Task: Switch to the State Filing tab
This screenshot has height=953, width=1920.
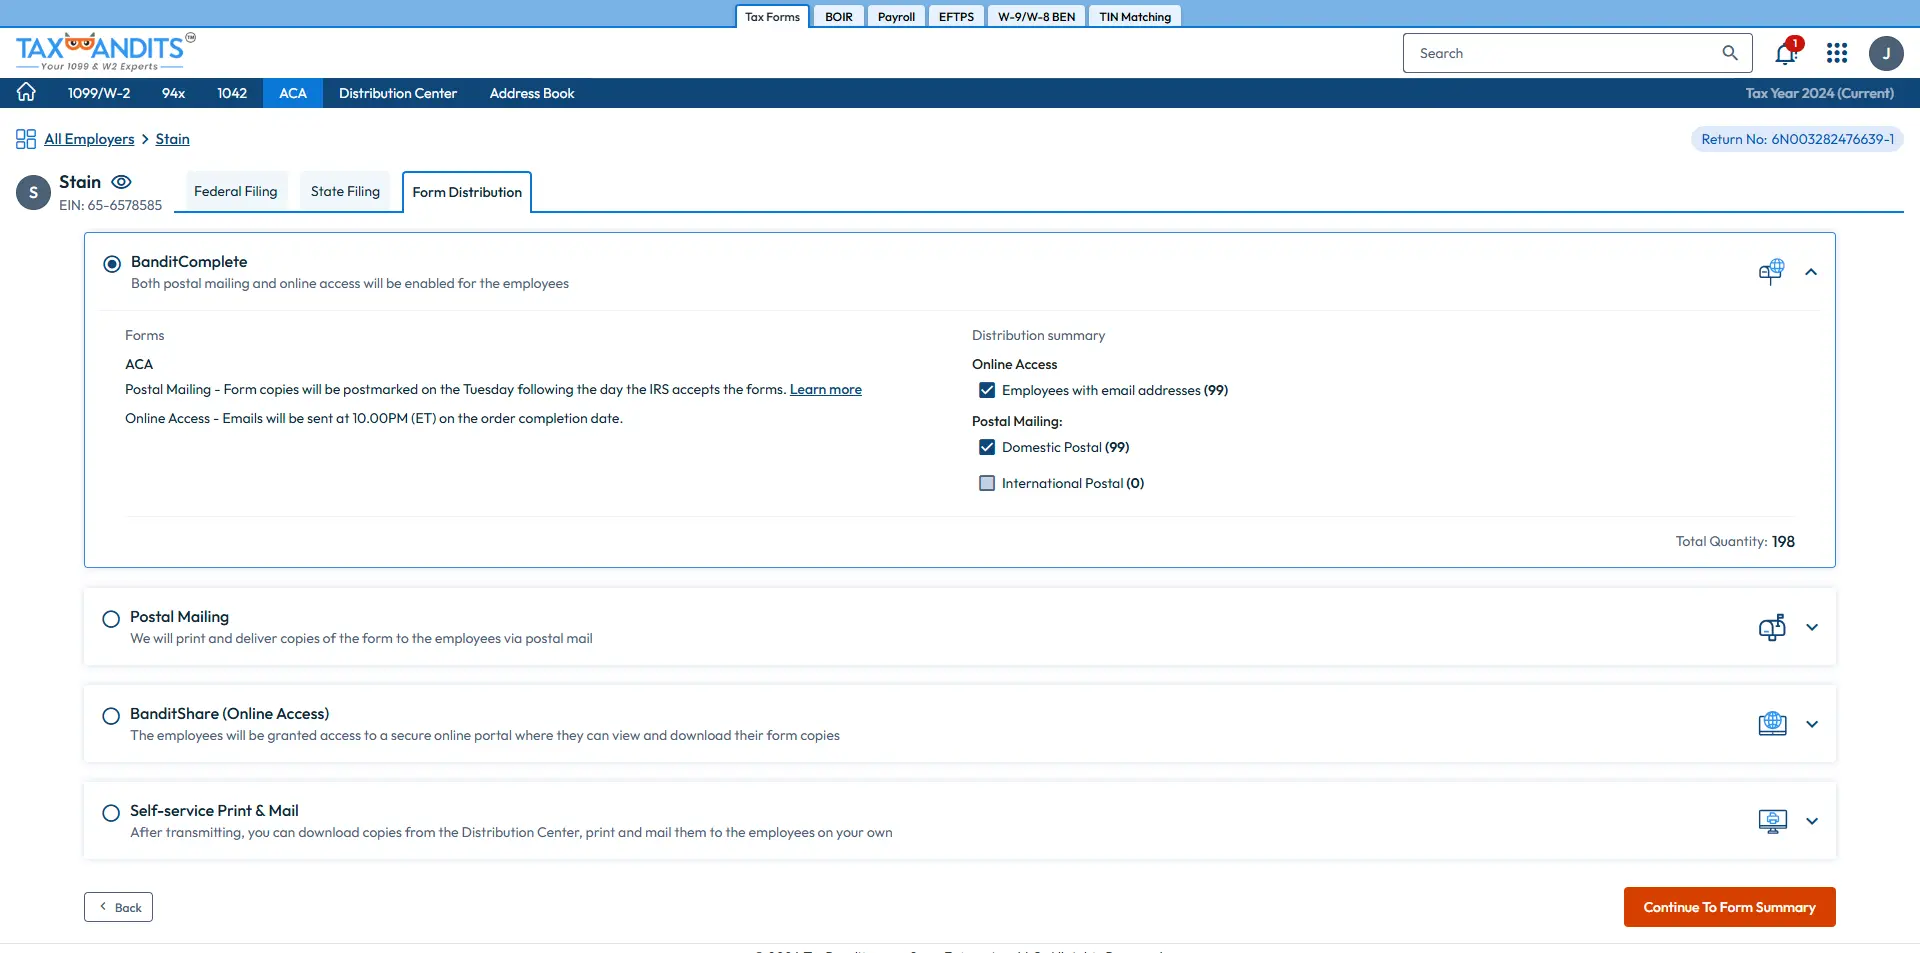Action: coord(345,191)
